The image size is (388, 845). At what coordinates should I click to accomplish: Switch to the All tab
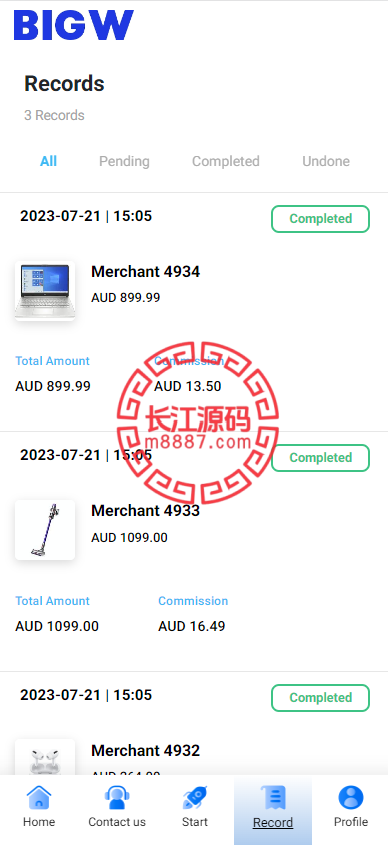pos(48,161)
